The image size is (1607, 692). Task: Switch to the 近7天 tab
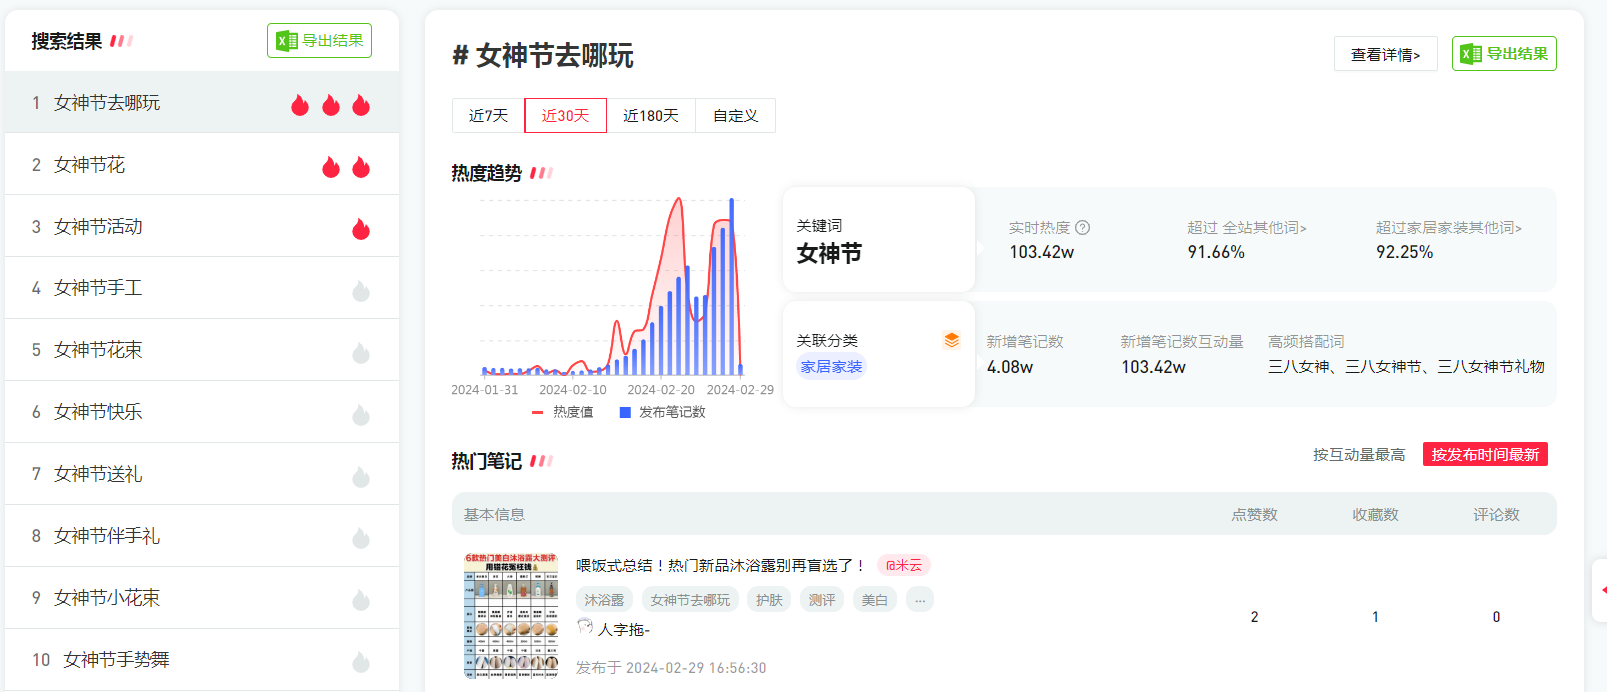488,116
